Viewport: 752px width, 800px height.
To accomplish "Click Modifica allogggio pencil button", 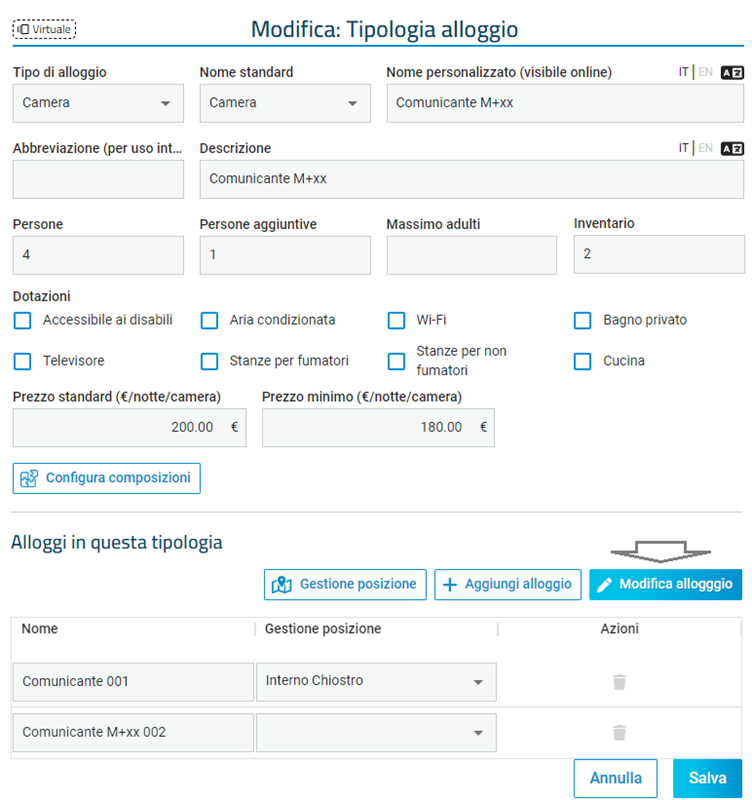I will (665, 584).
